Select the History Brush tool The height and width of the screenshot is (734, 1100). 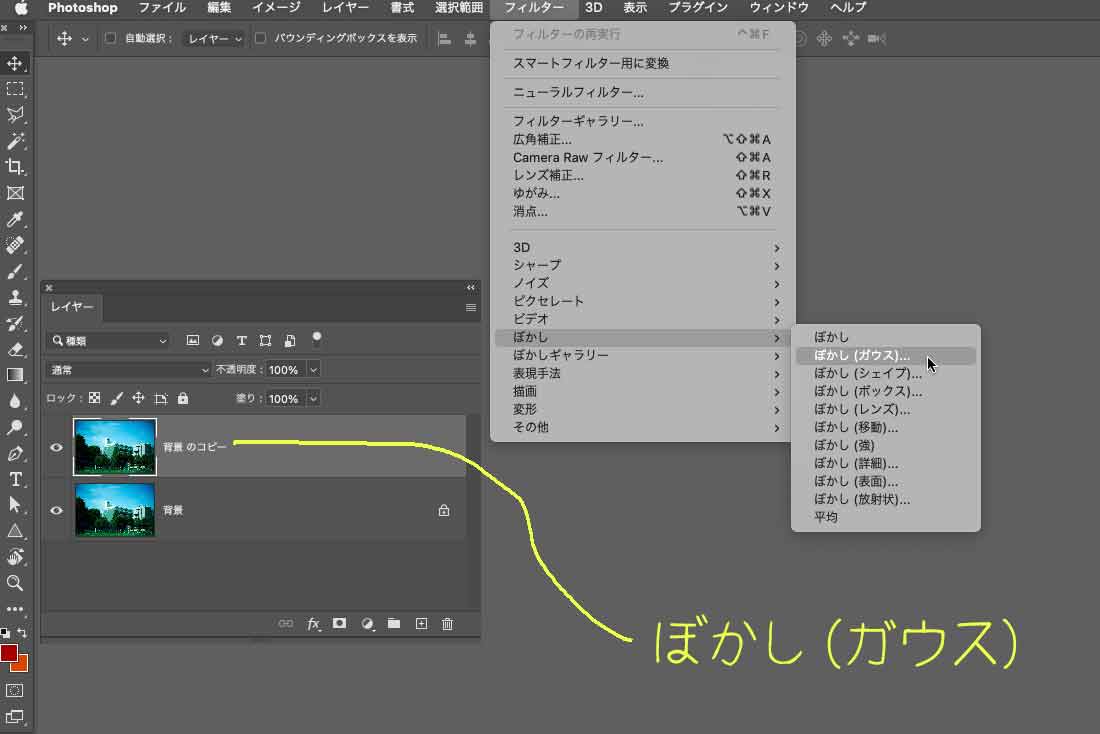(x=15, y=323)
